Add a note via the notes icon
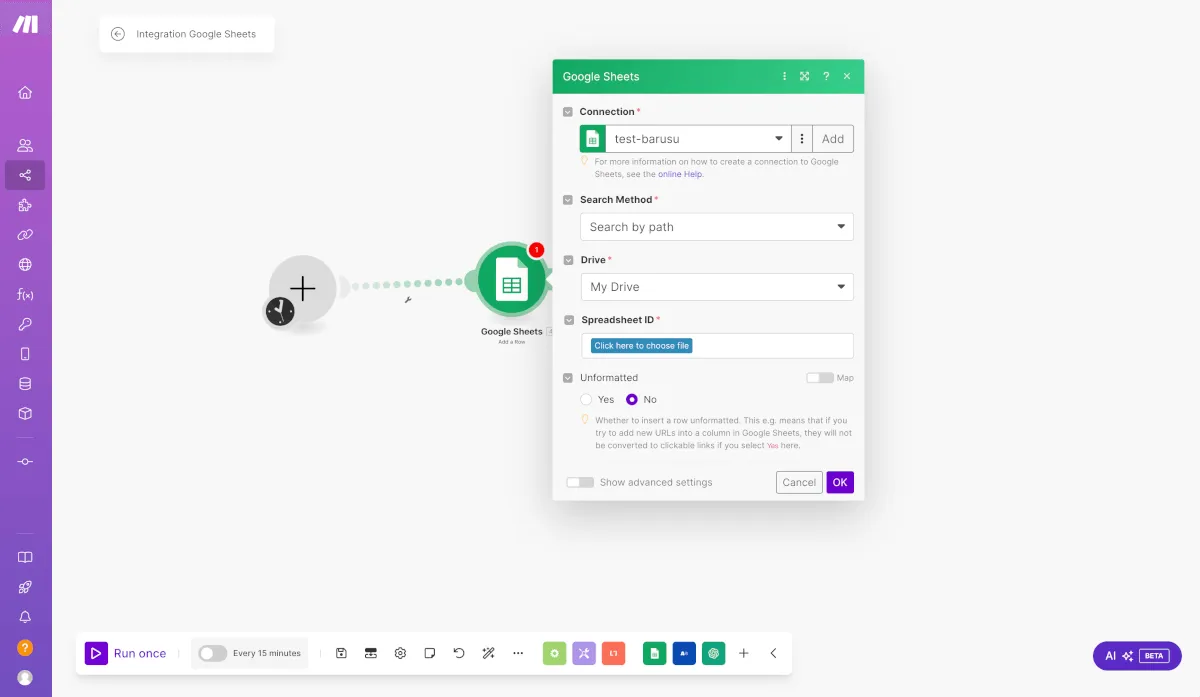1200x697 pixels. coord(430,653)
